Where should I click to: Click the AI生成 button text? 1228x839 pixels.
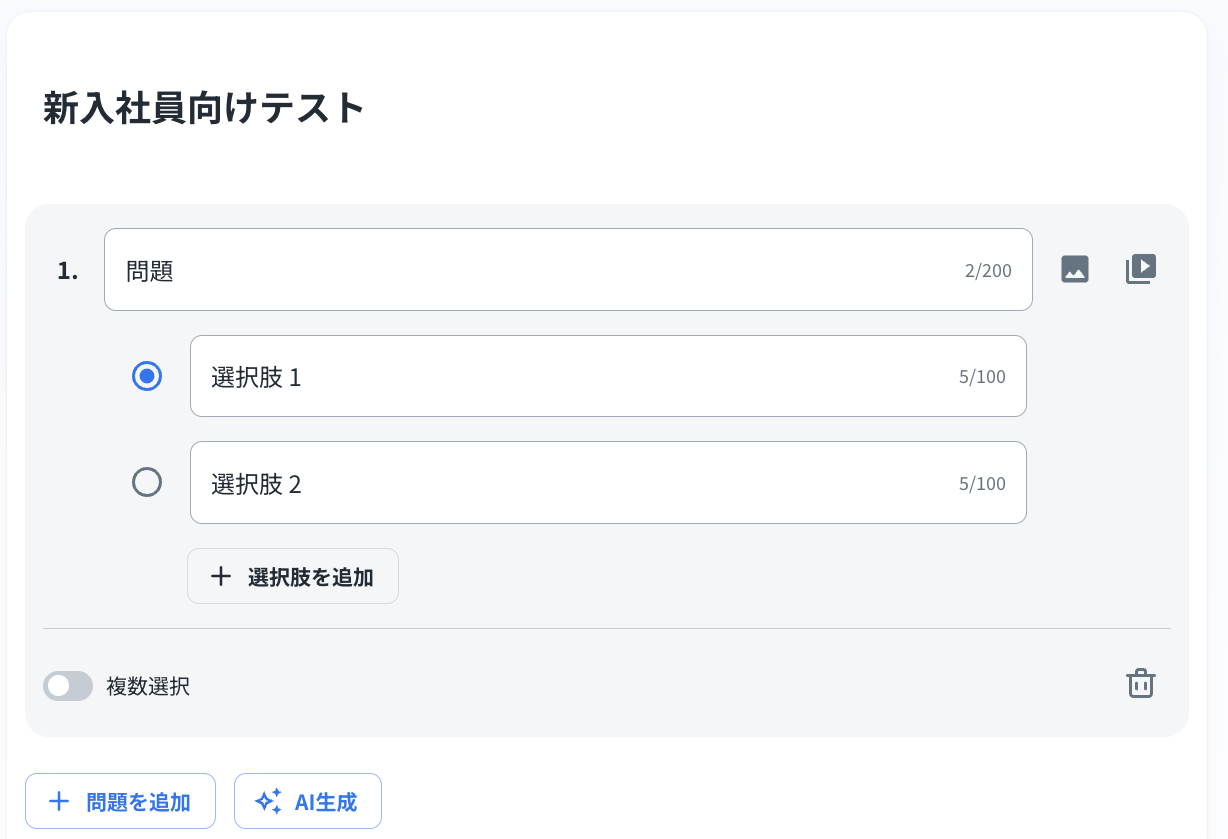tap(326, 802)
